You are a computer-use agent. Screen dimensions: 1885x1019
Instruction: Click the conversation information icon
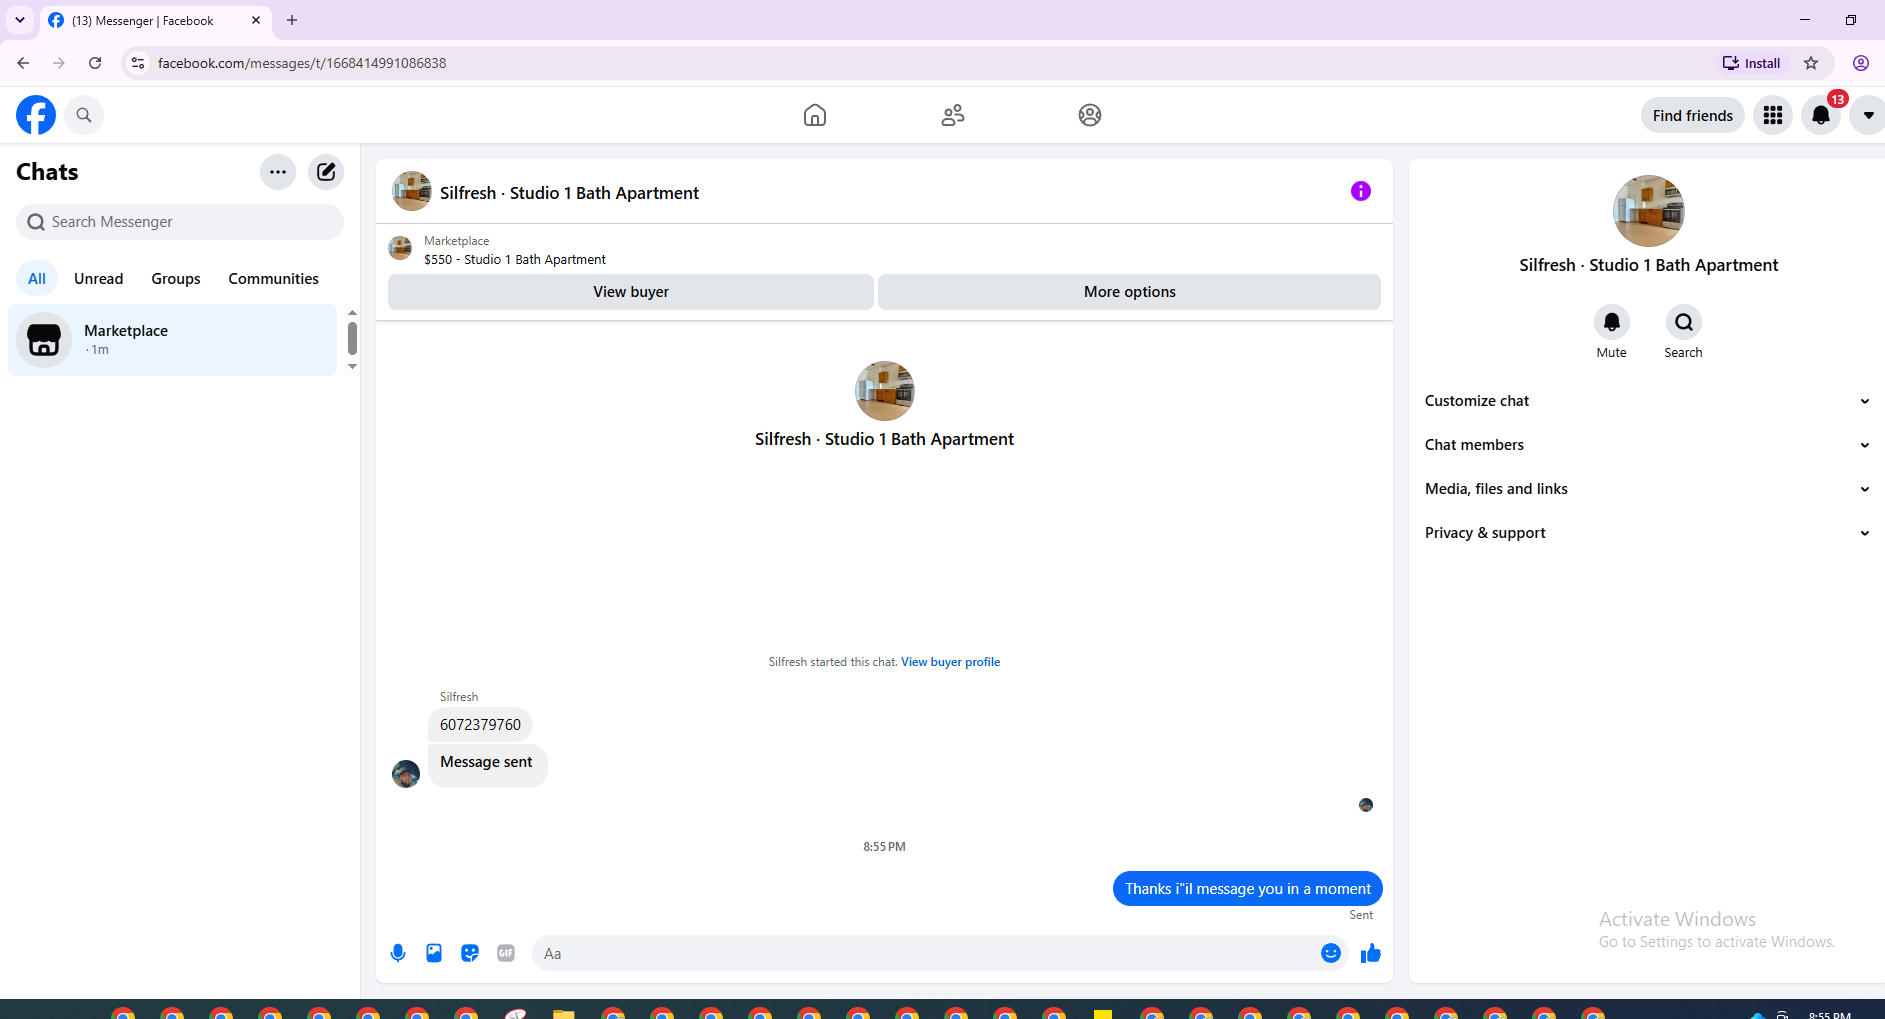(x=1361, y=191)
